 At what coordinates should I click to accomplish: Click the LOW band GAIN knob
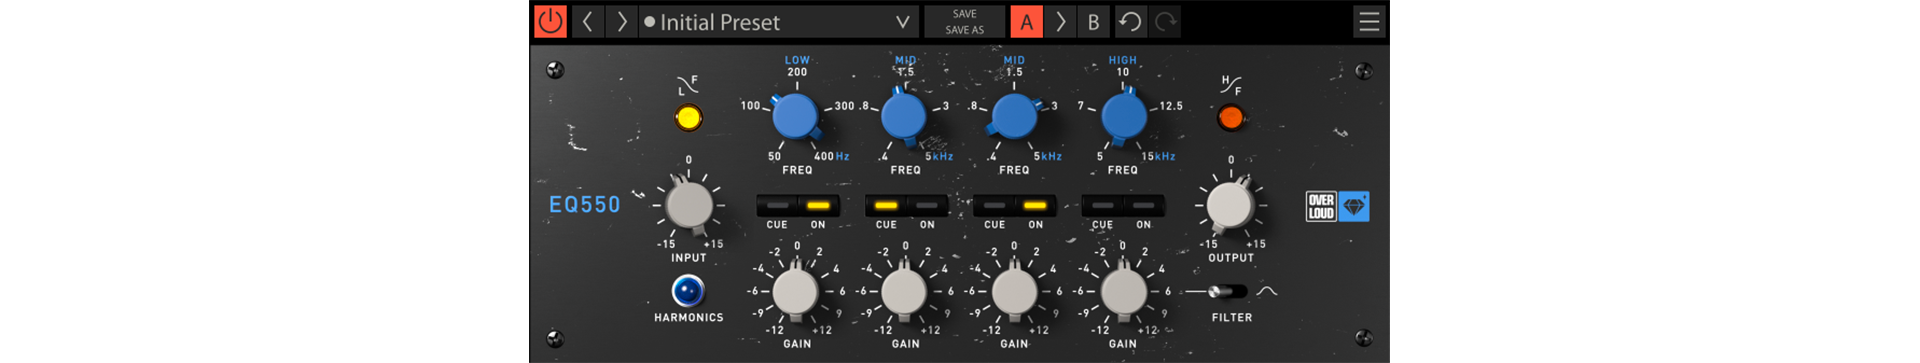pos(796,292)
